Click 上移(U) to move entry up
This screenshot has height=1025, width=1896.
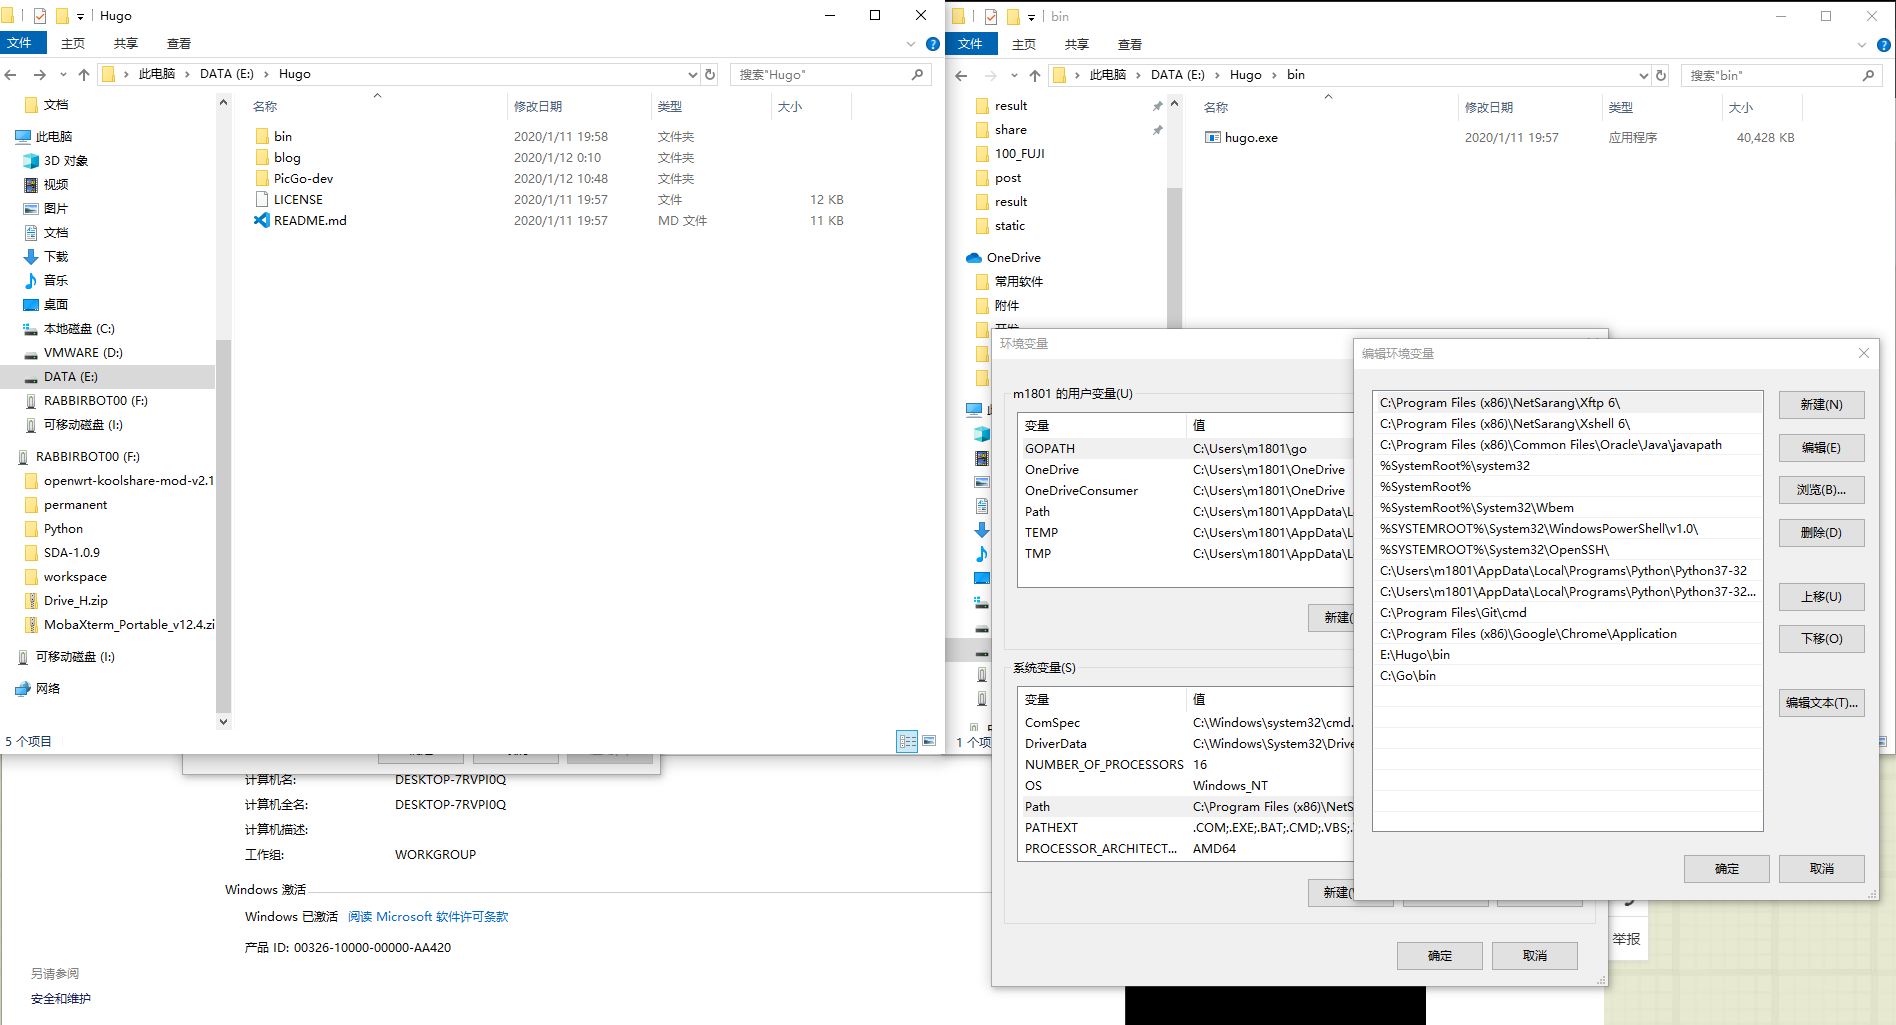(x=1821, y=597)
